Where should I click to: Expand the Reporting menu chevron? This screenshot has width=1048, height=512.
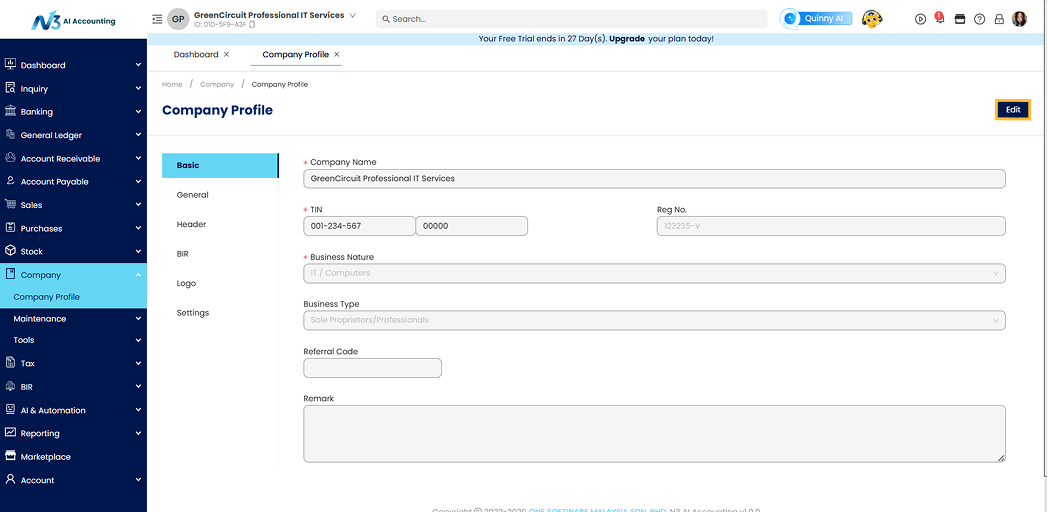point(138,433)
